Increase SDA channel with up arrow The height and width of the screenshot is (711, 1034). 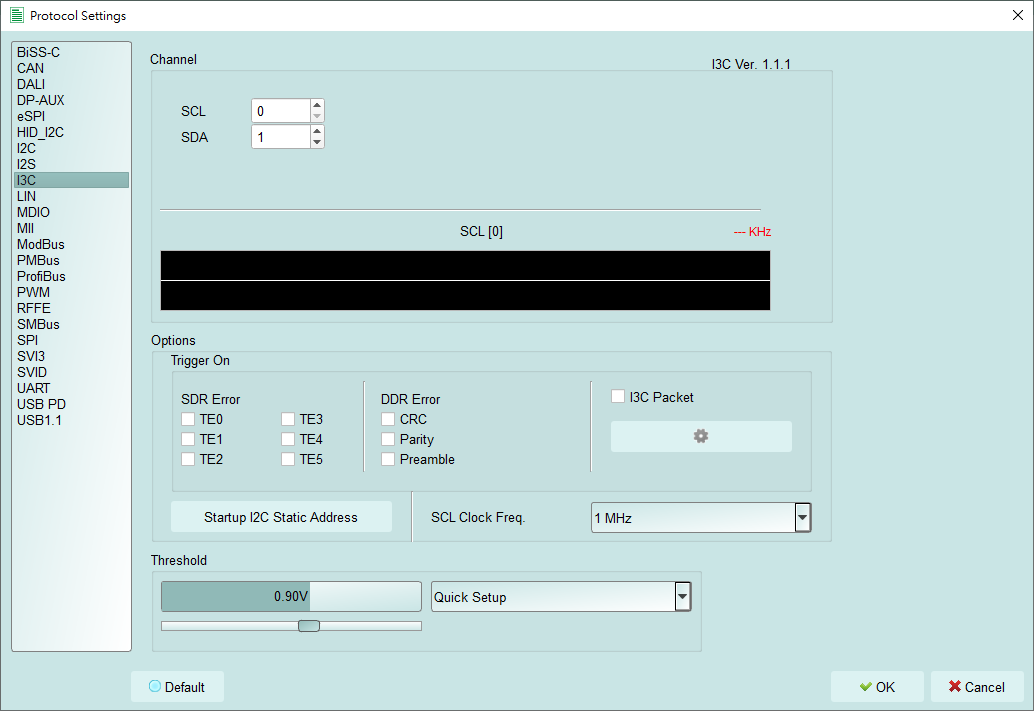click(x=317, y=131)
